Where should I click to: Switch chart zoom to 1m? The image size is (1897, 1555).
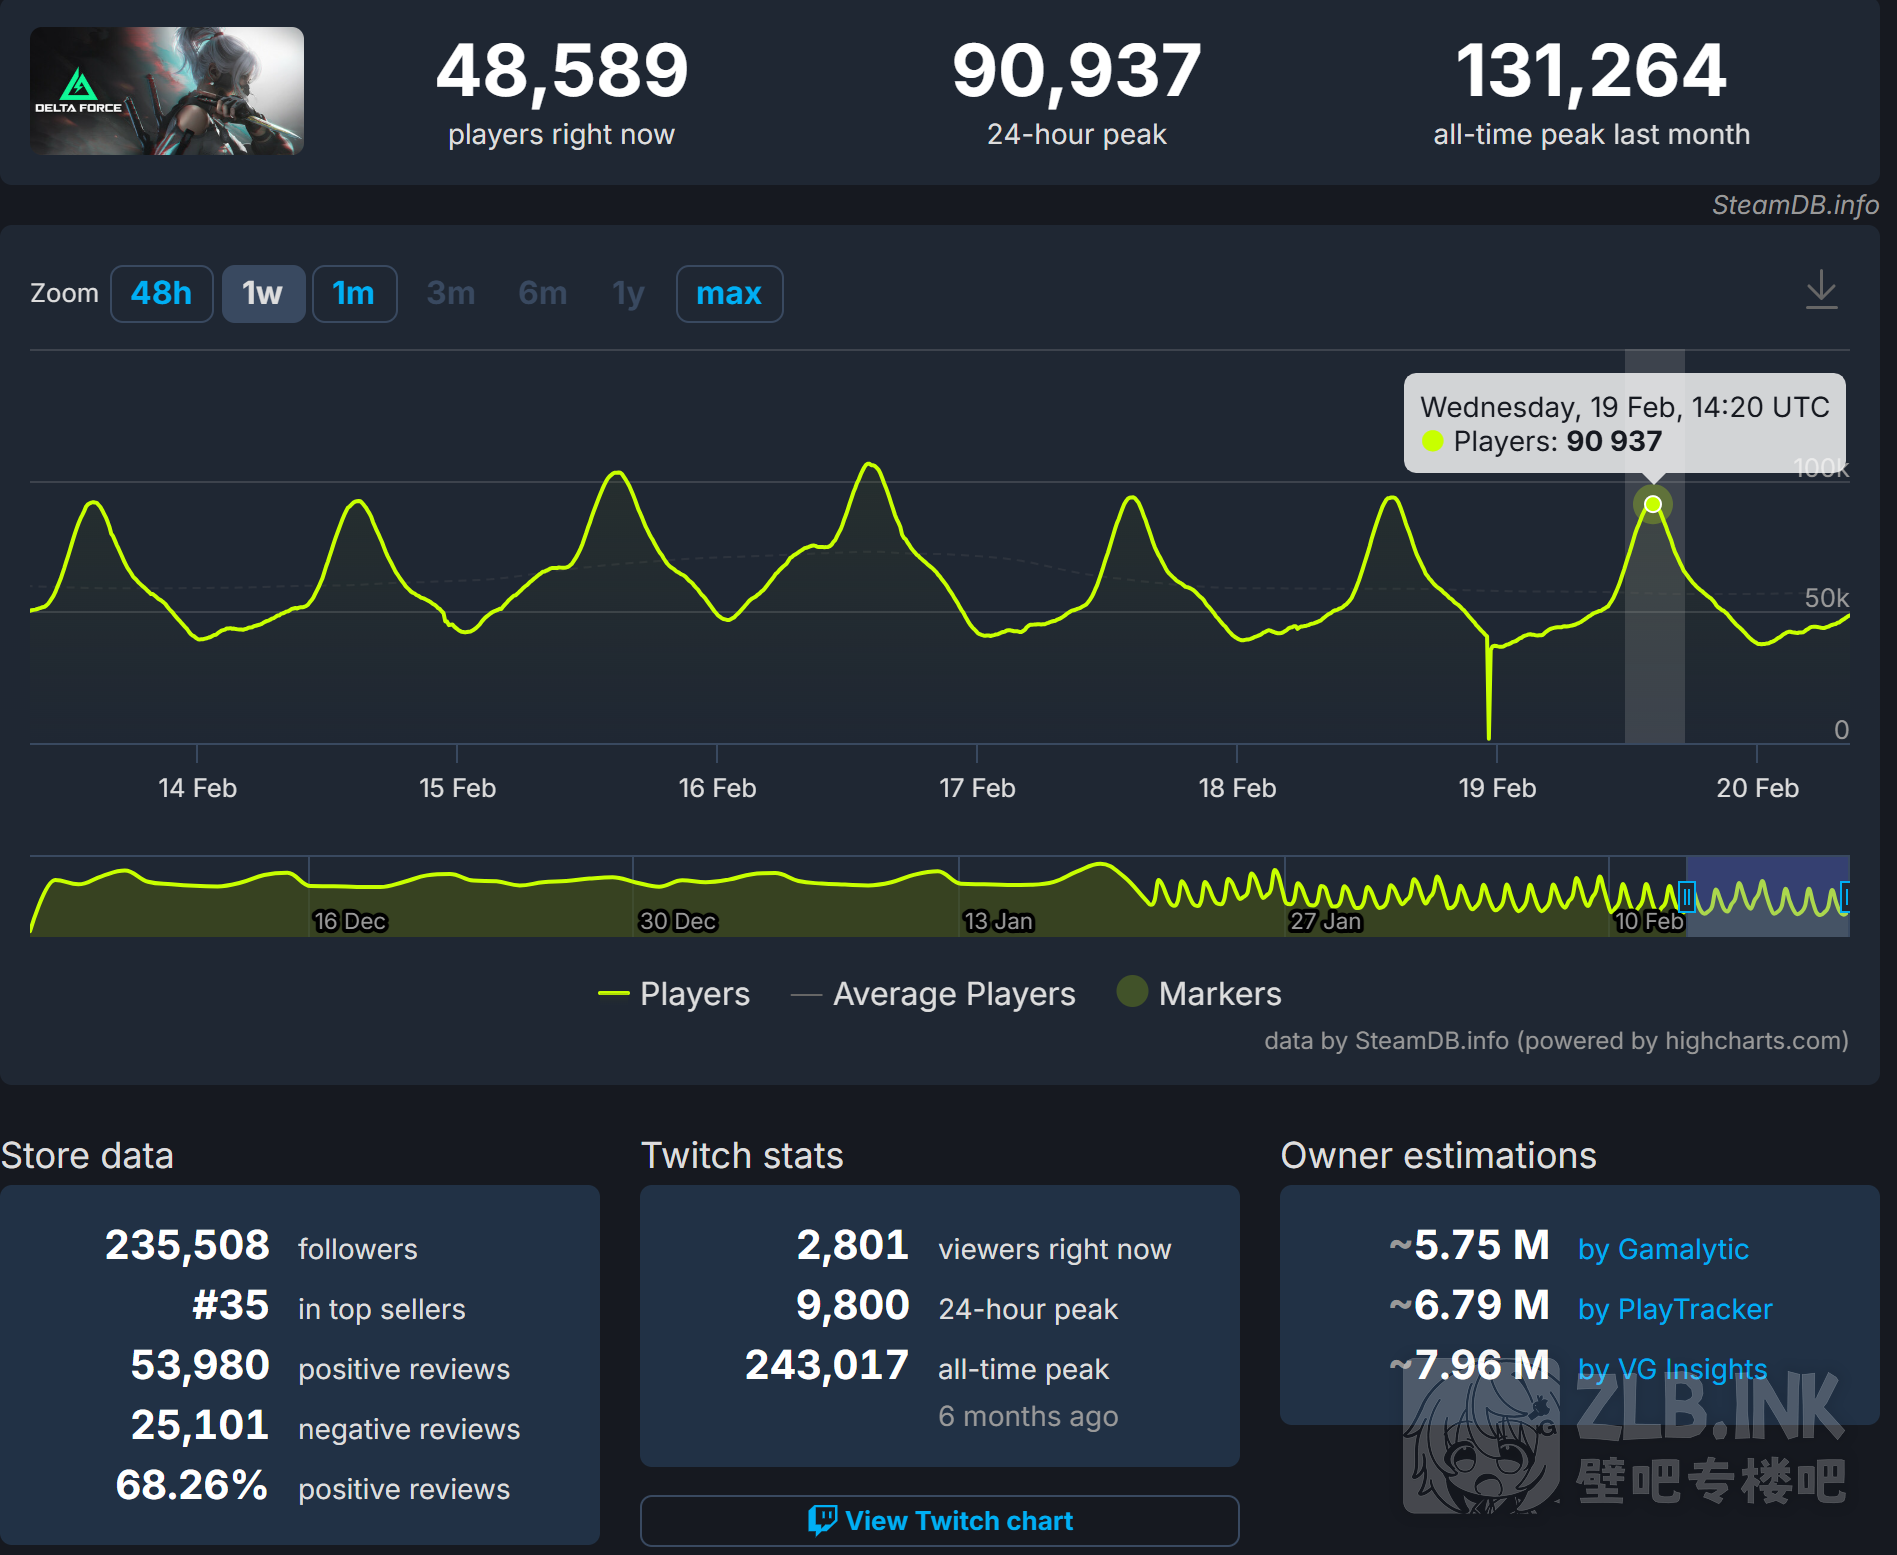[x=354, y=294]
